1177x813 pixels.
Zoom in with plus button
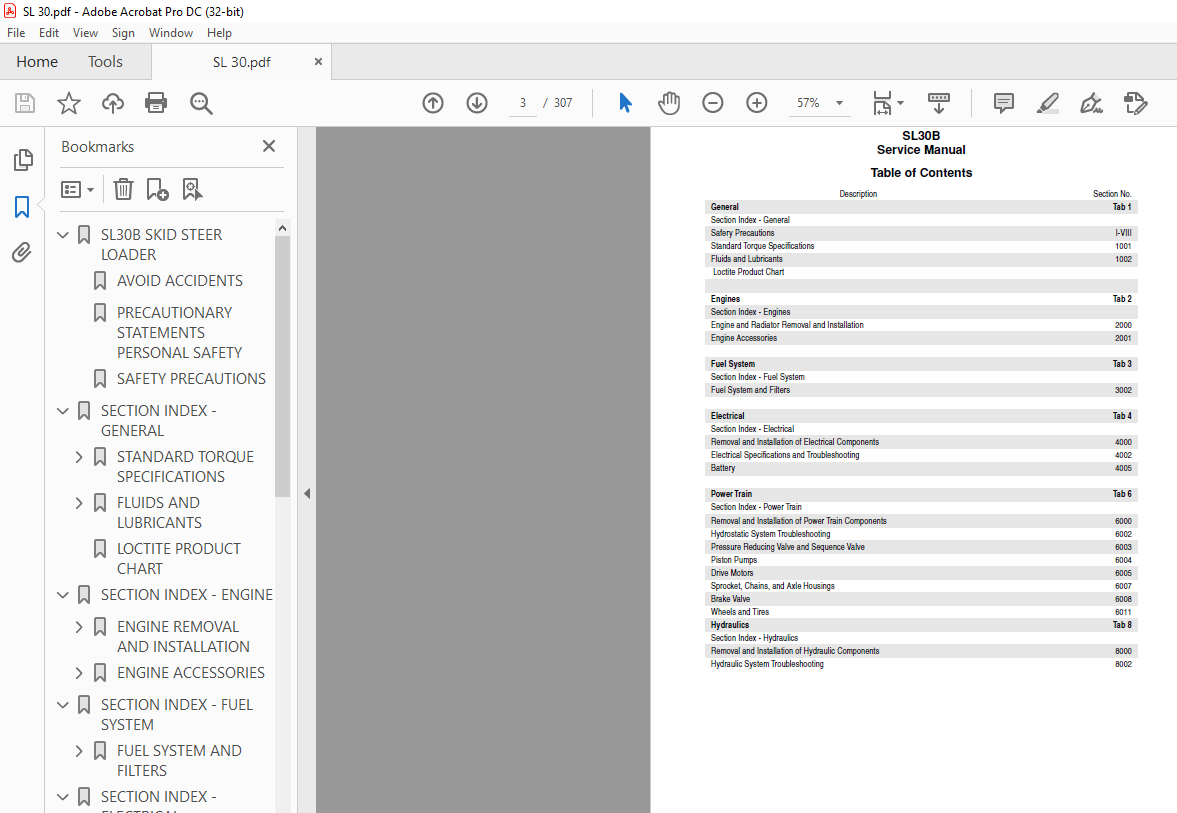click(x=757, y=103)
